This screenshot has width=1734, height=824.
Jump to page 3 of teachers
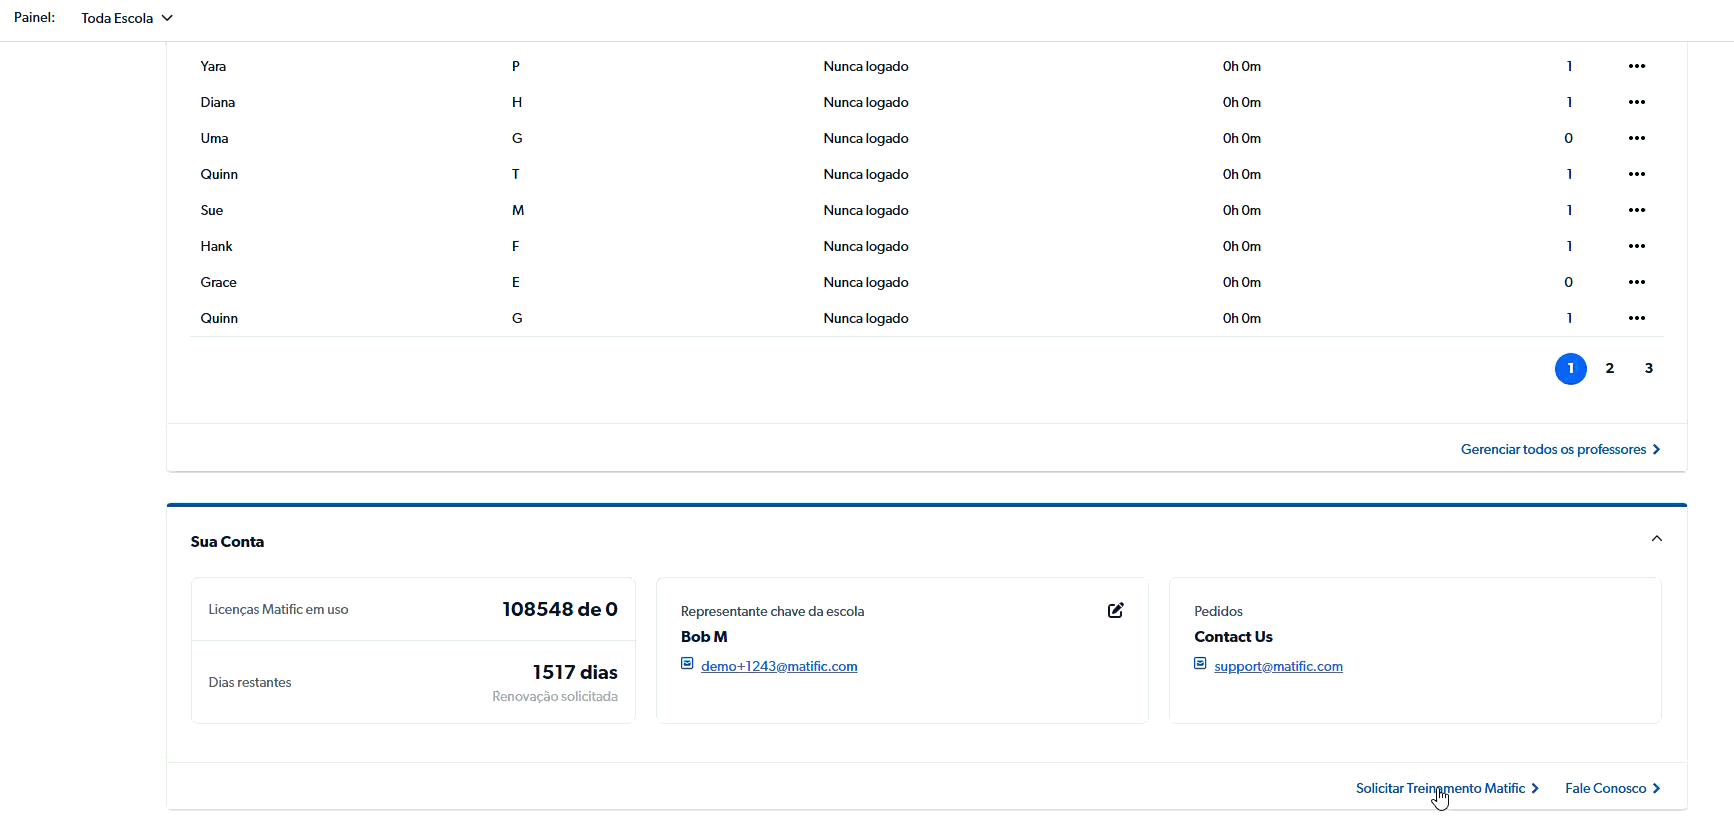tap(1648, 368)
